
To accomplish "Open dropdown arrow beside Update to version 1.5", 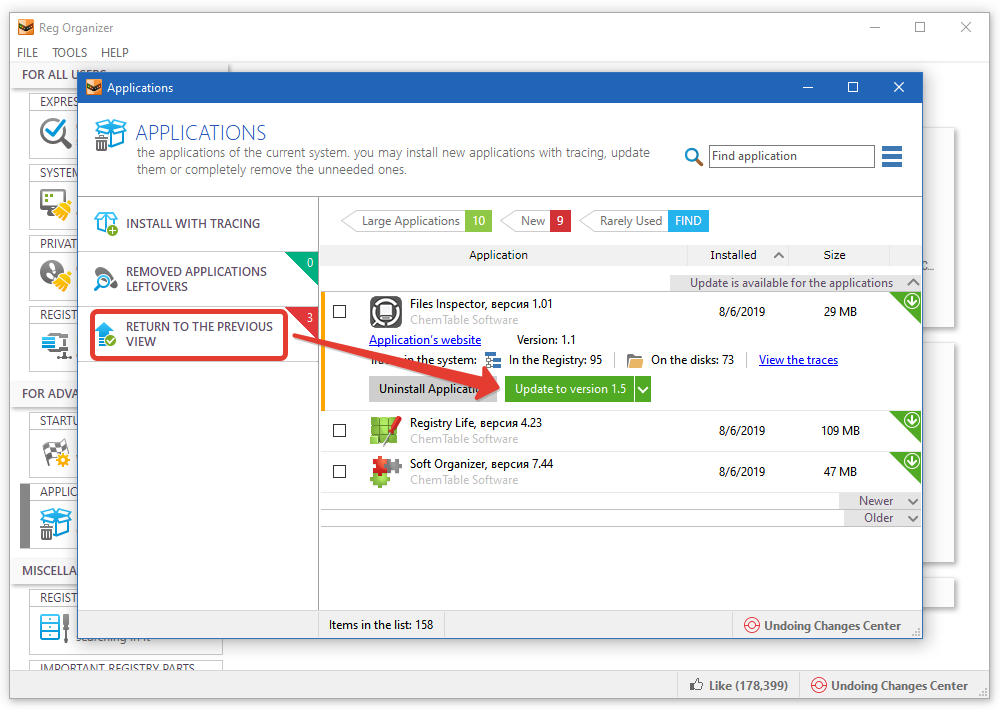I will 643,389.
